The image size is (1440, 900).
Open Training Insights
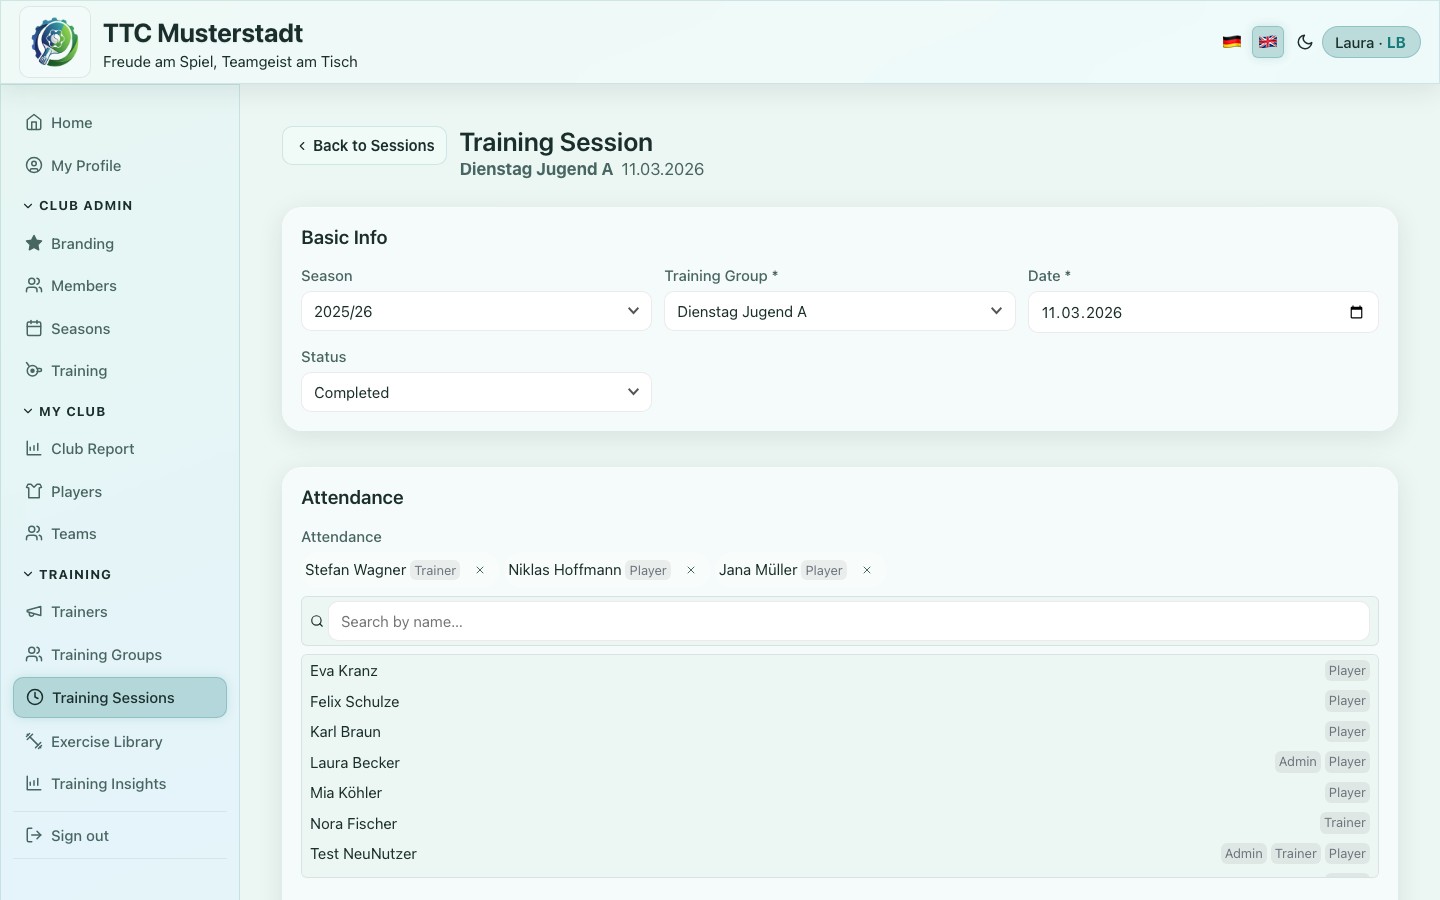(120, 784)
